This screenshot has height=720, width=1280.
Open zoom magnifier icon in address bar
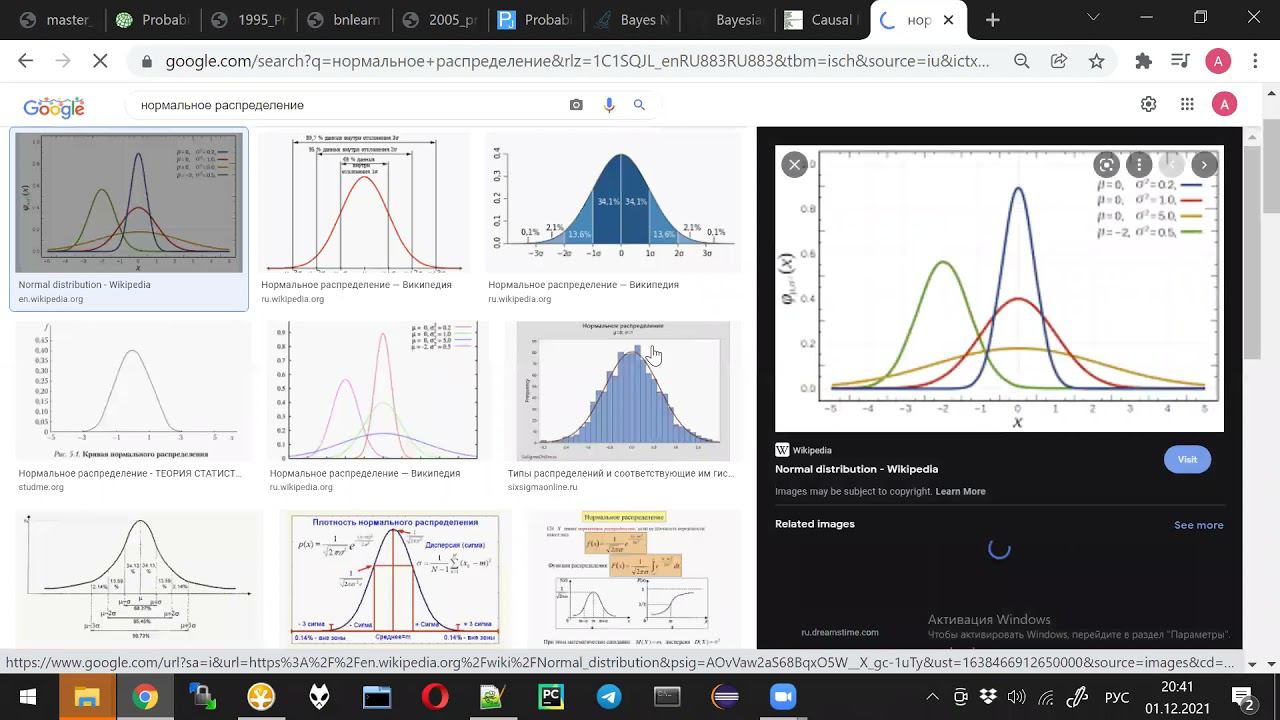[x=1021, y=61]
